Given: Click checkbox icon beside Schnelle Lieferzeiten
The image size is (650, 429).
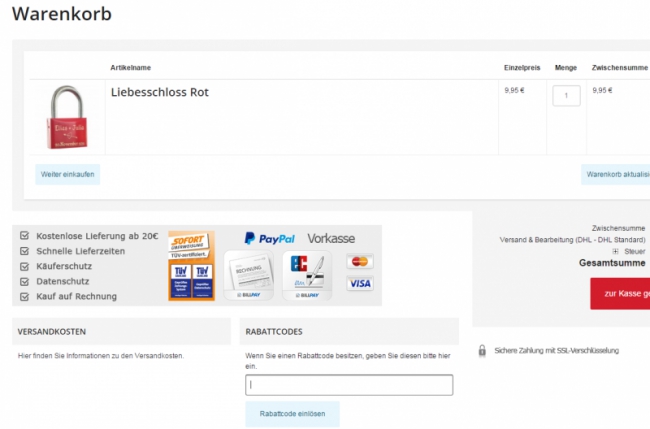Looking at the screenshot, I should (x=24, y=251).
